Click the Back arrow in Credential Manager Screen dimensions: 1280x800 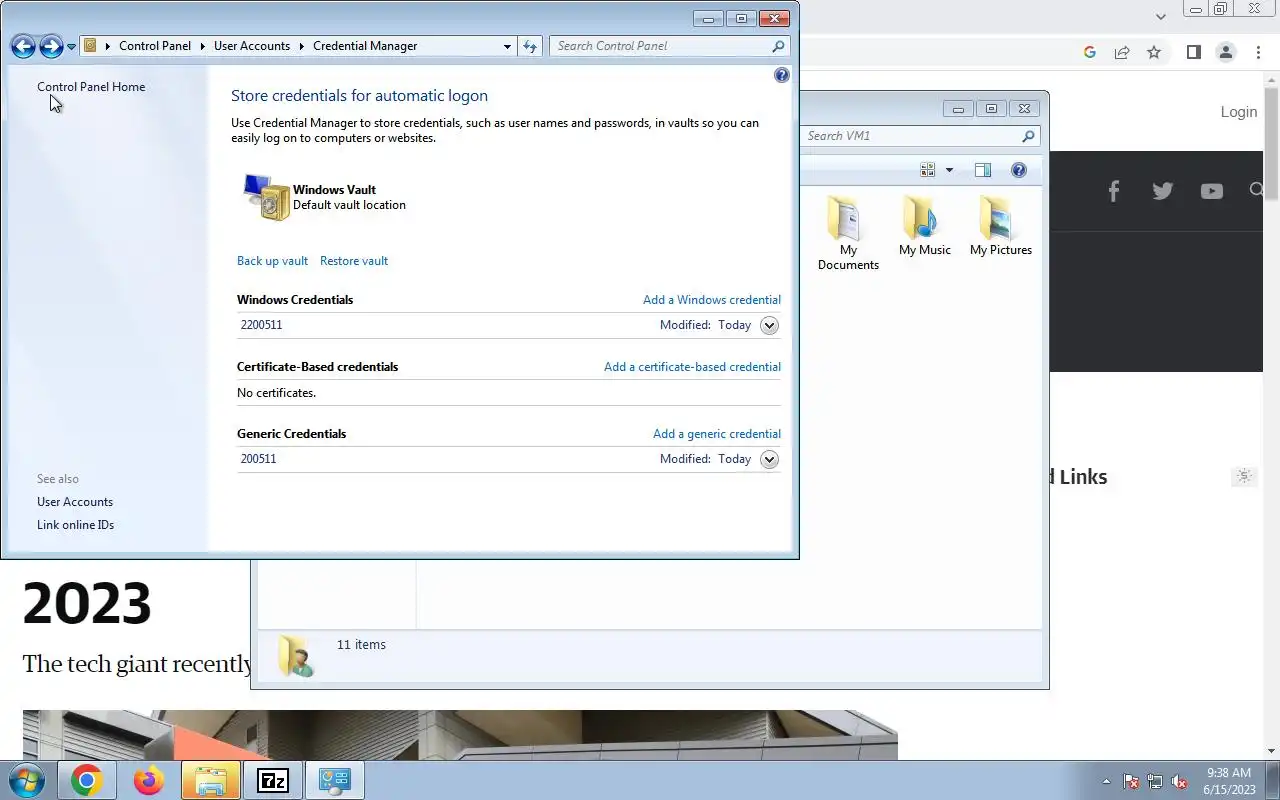[23, 46]
